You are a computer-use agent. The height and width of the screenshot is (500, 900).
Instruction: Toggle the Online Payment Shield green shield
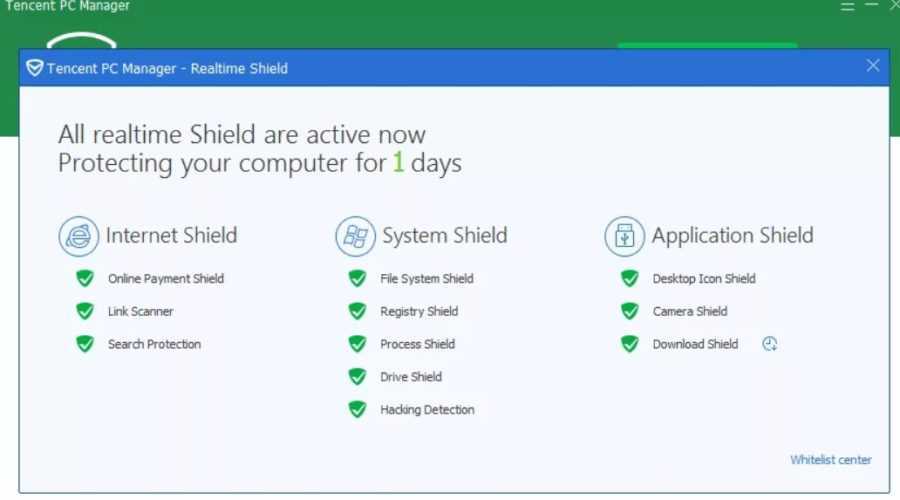[x=85, y=279]
